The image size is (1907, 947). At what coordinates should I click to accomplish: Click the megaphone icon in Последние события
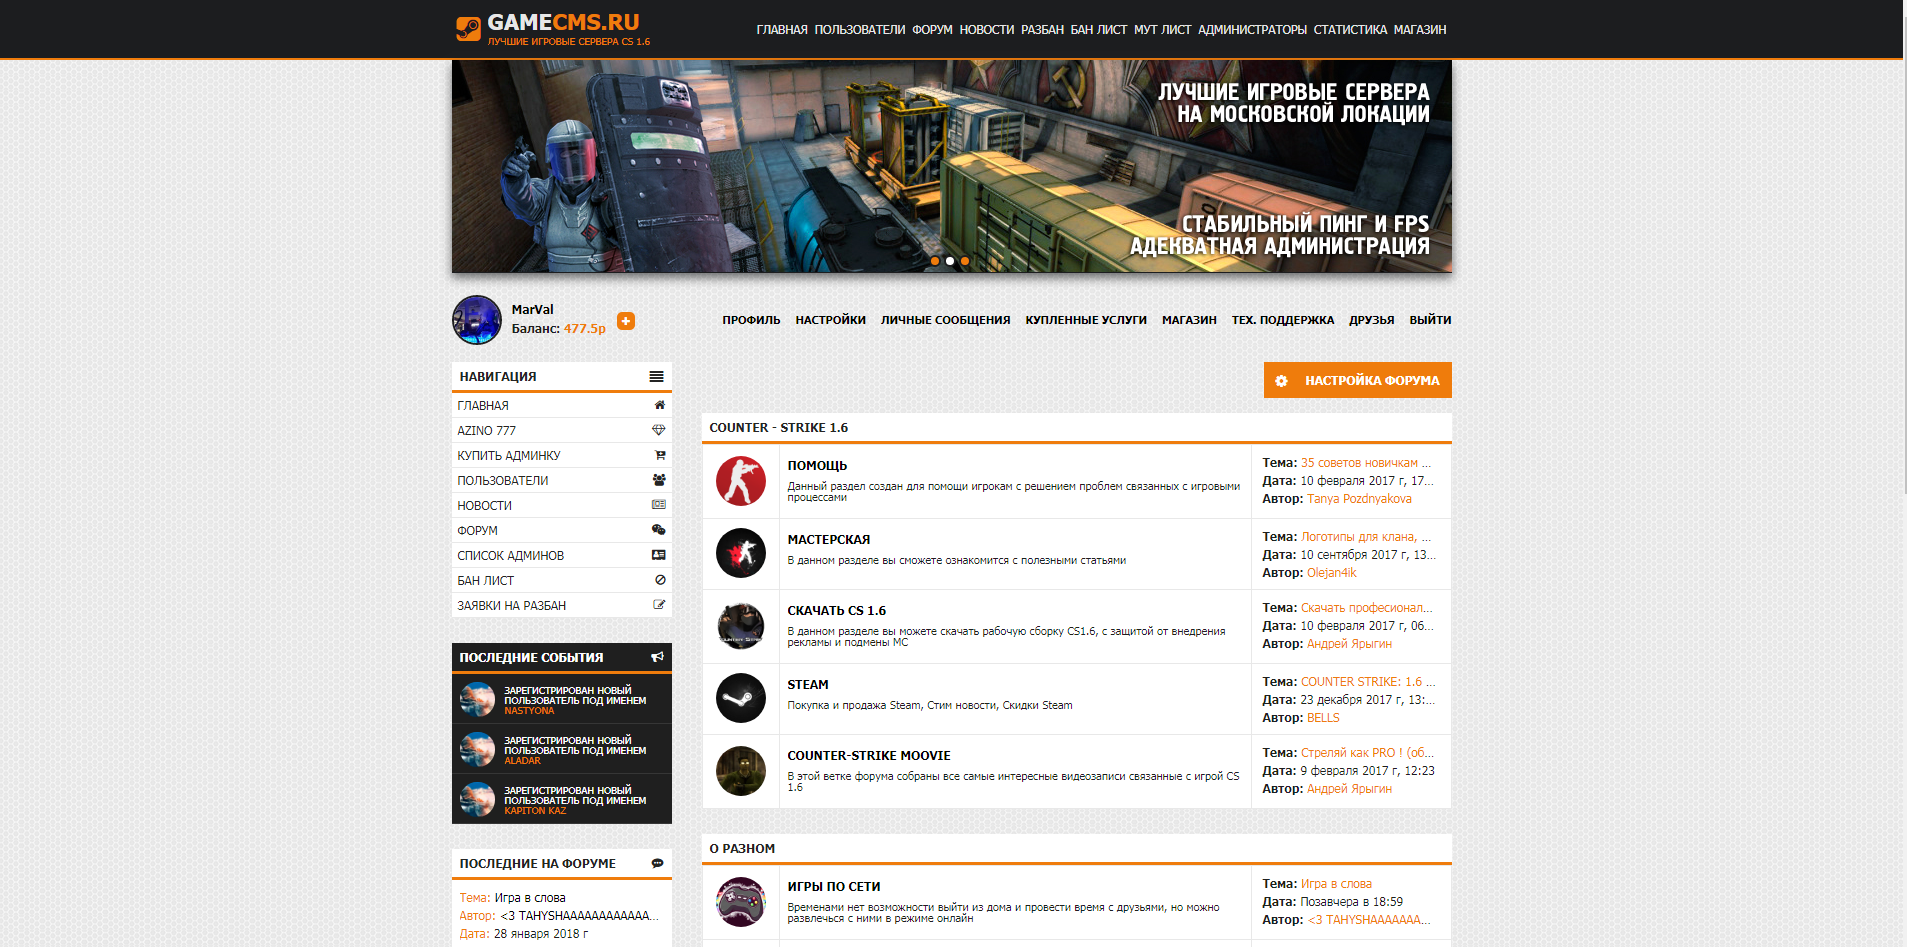tap(657, 657)
